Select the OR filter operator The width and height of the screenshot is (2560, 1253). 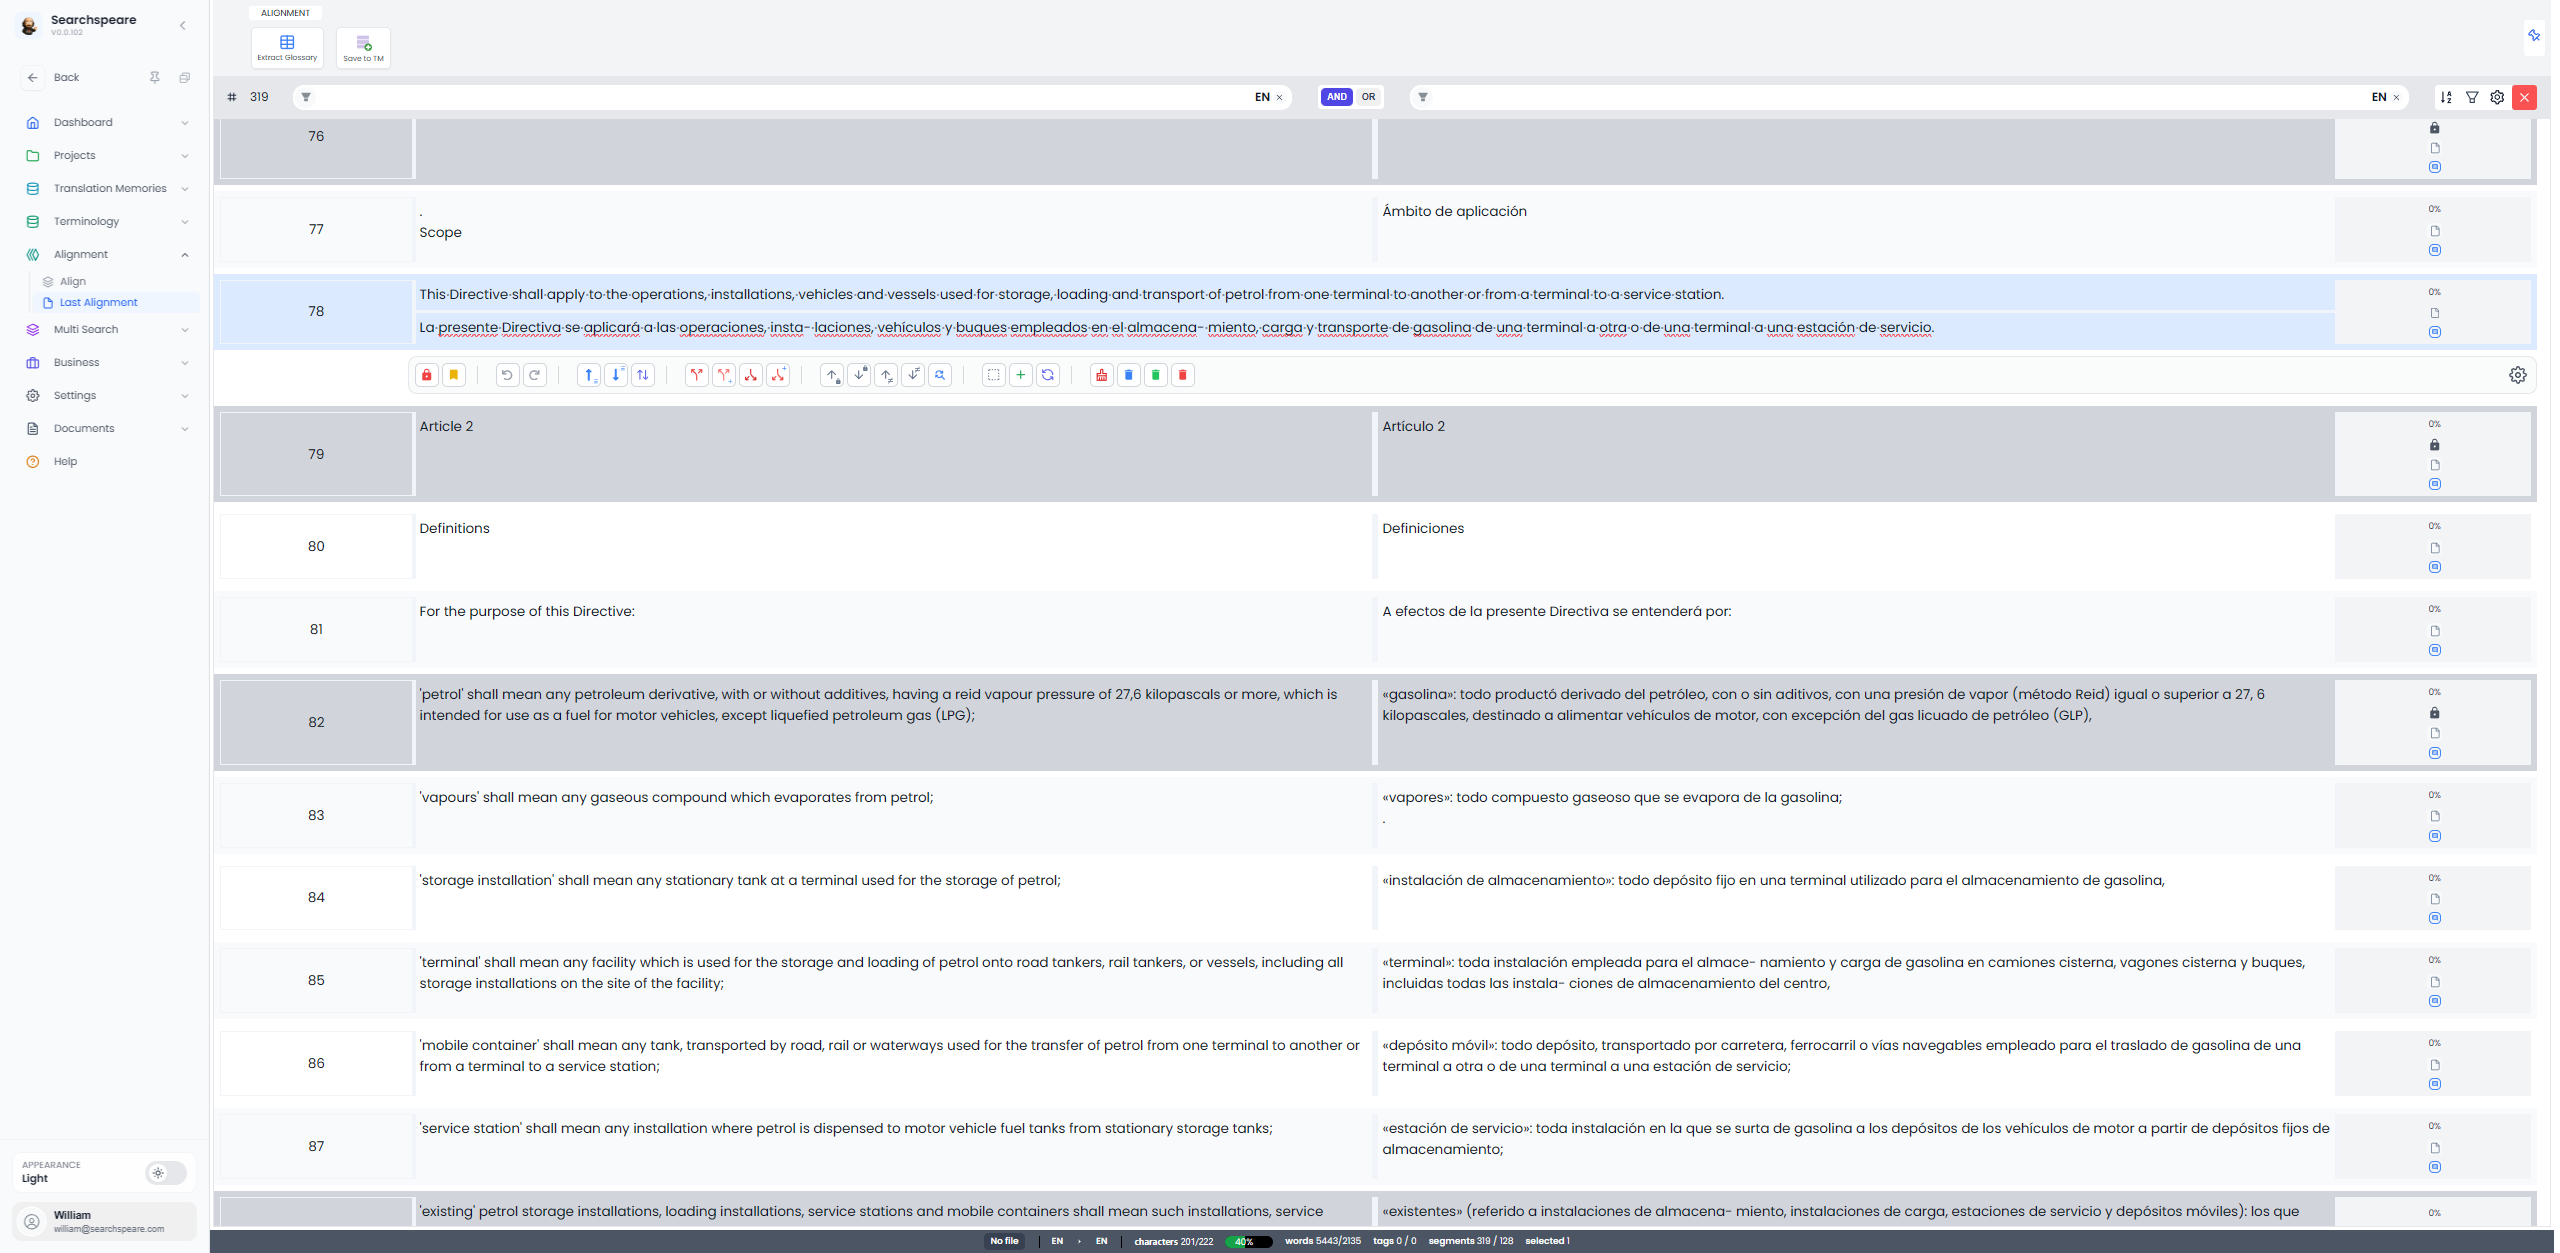coord(1368,97)
